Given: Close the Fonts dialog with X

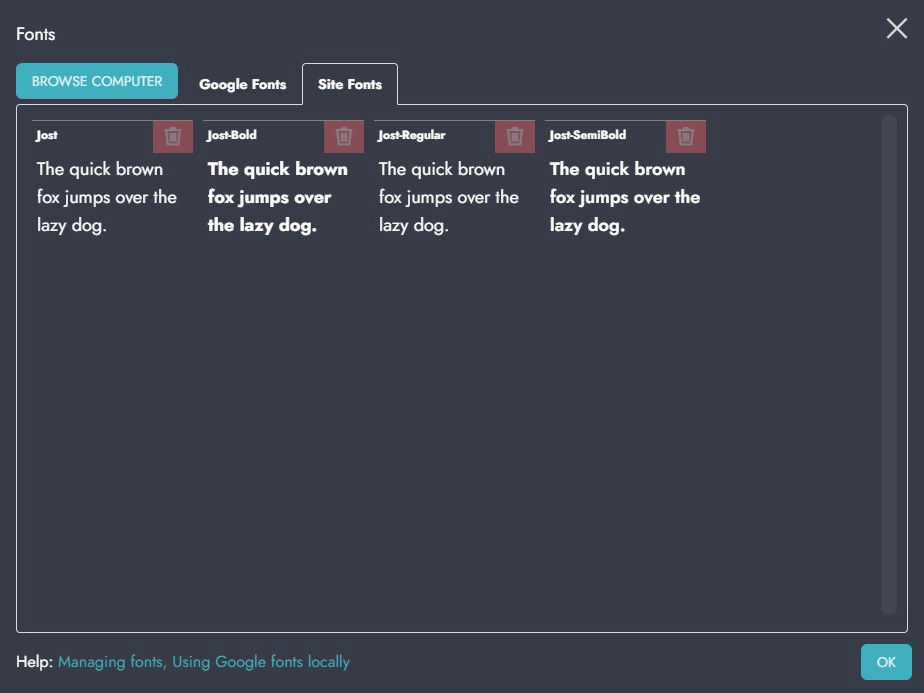Looking at the screenshot, I should click(896, 29).
